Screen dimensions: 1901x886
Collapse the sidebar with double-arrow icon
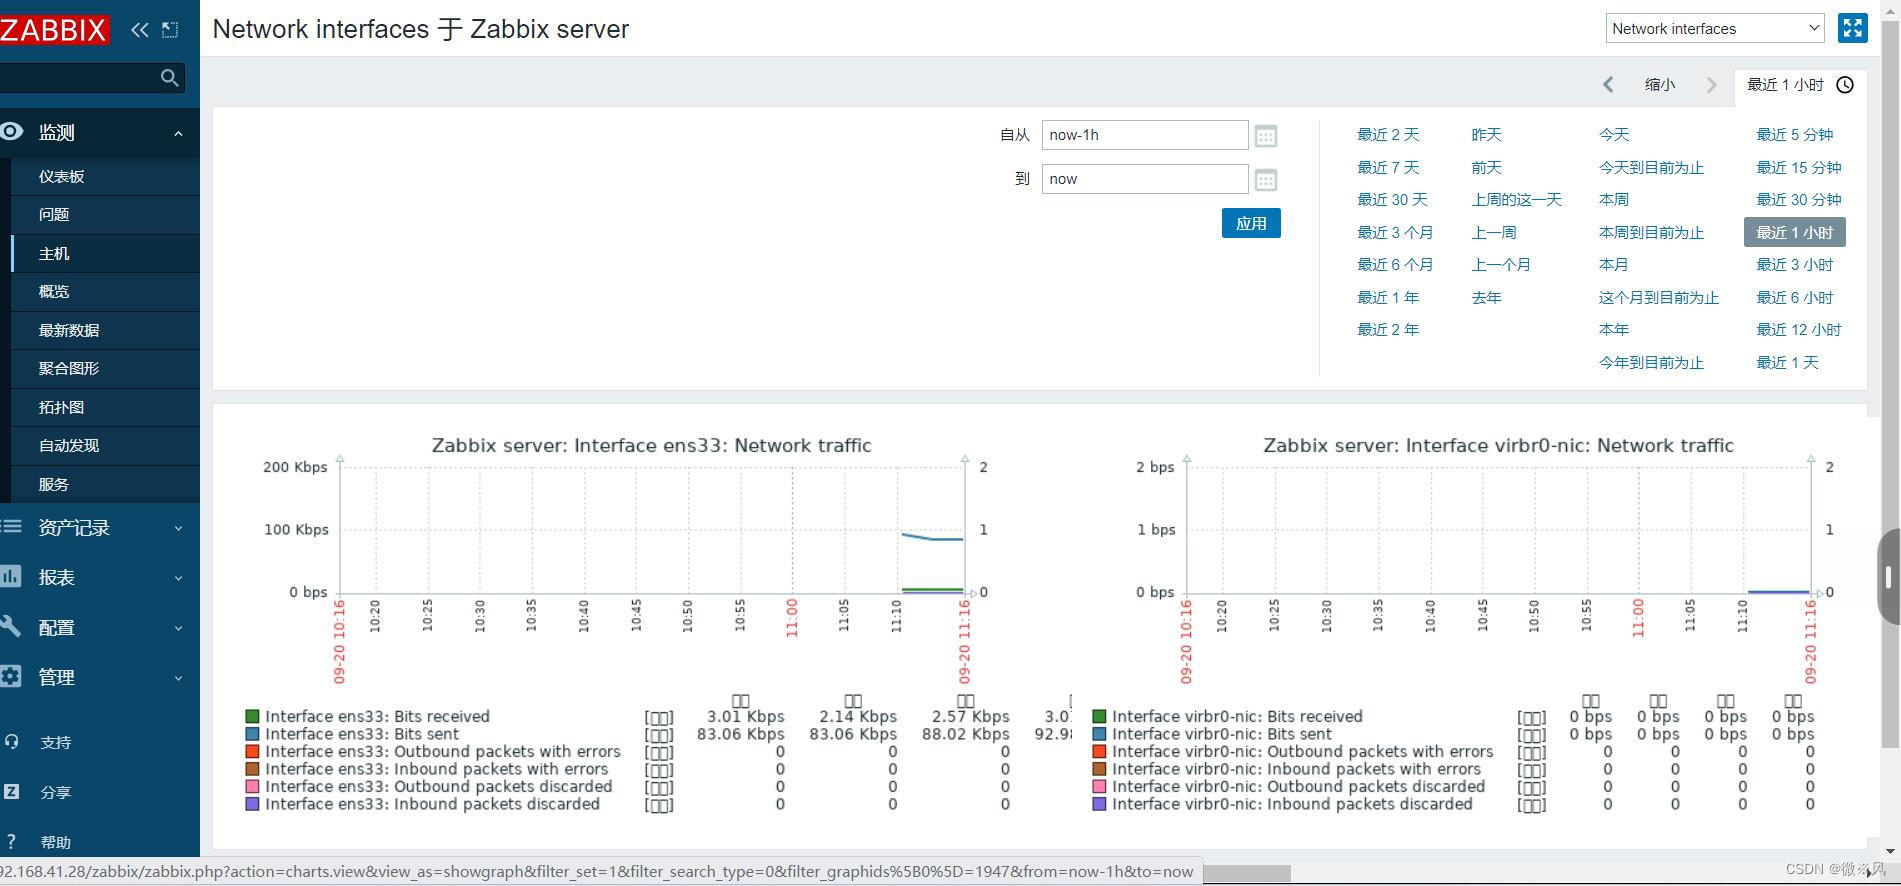(140, 30)
